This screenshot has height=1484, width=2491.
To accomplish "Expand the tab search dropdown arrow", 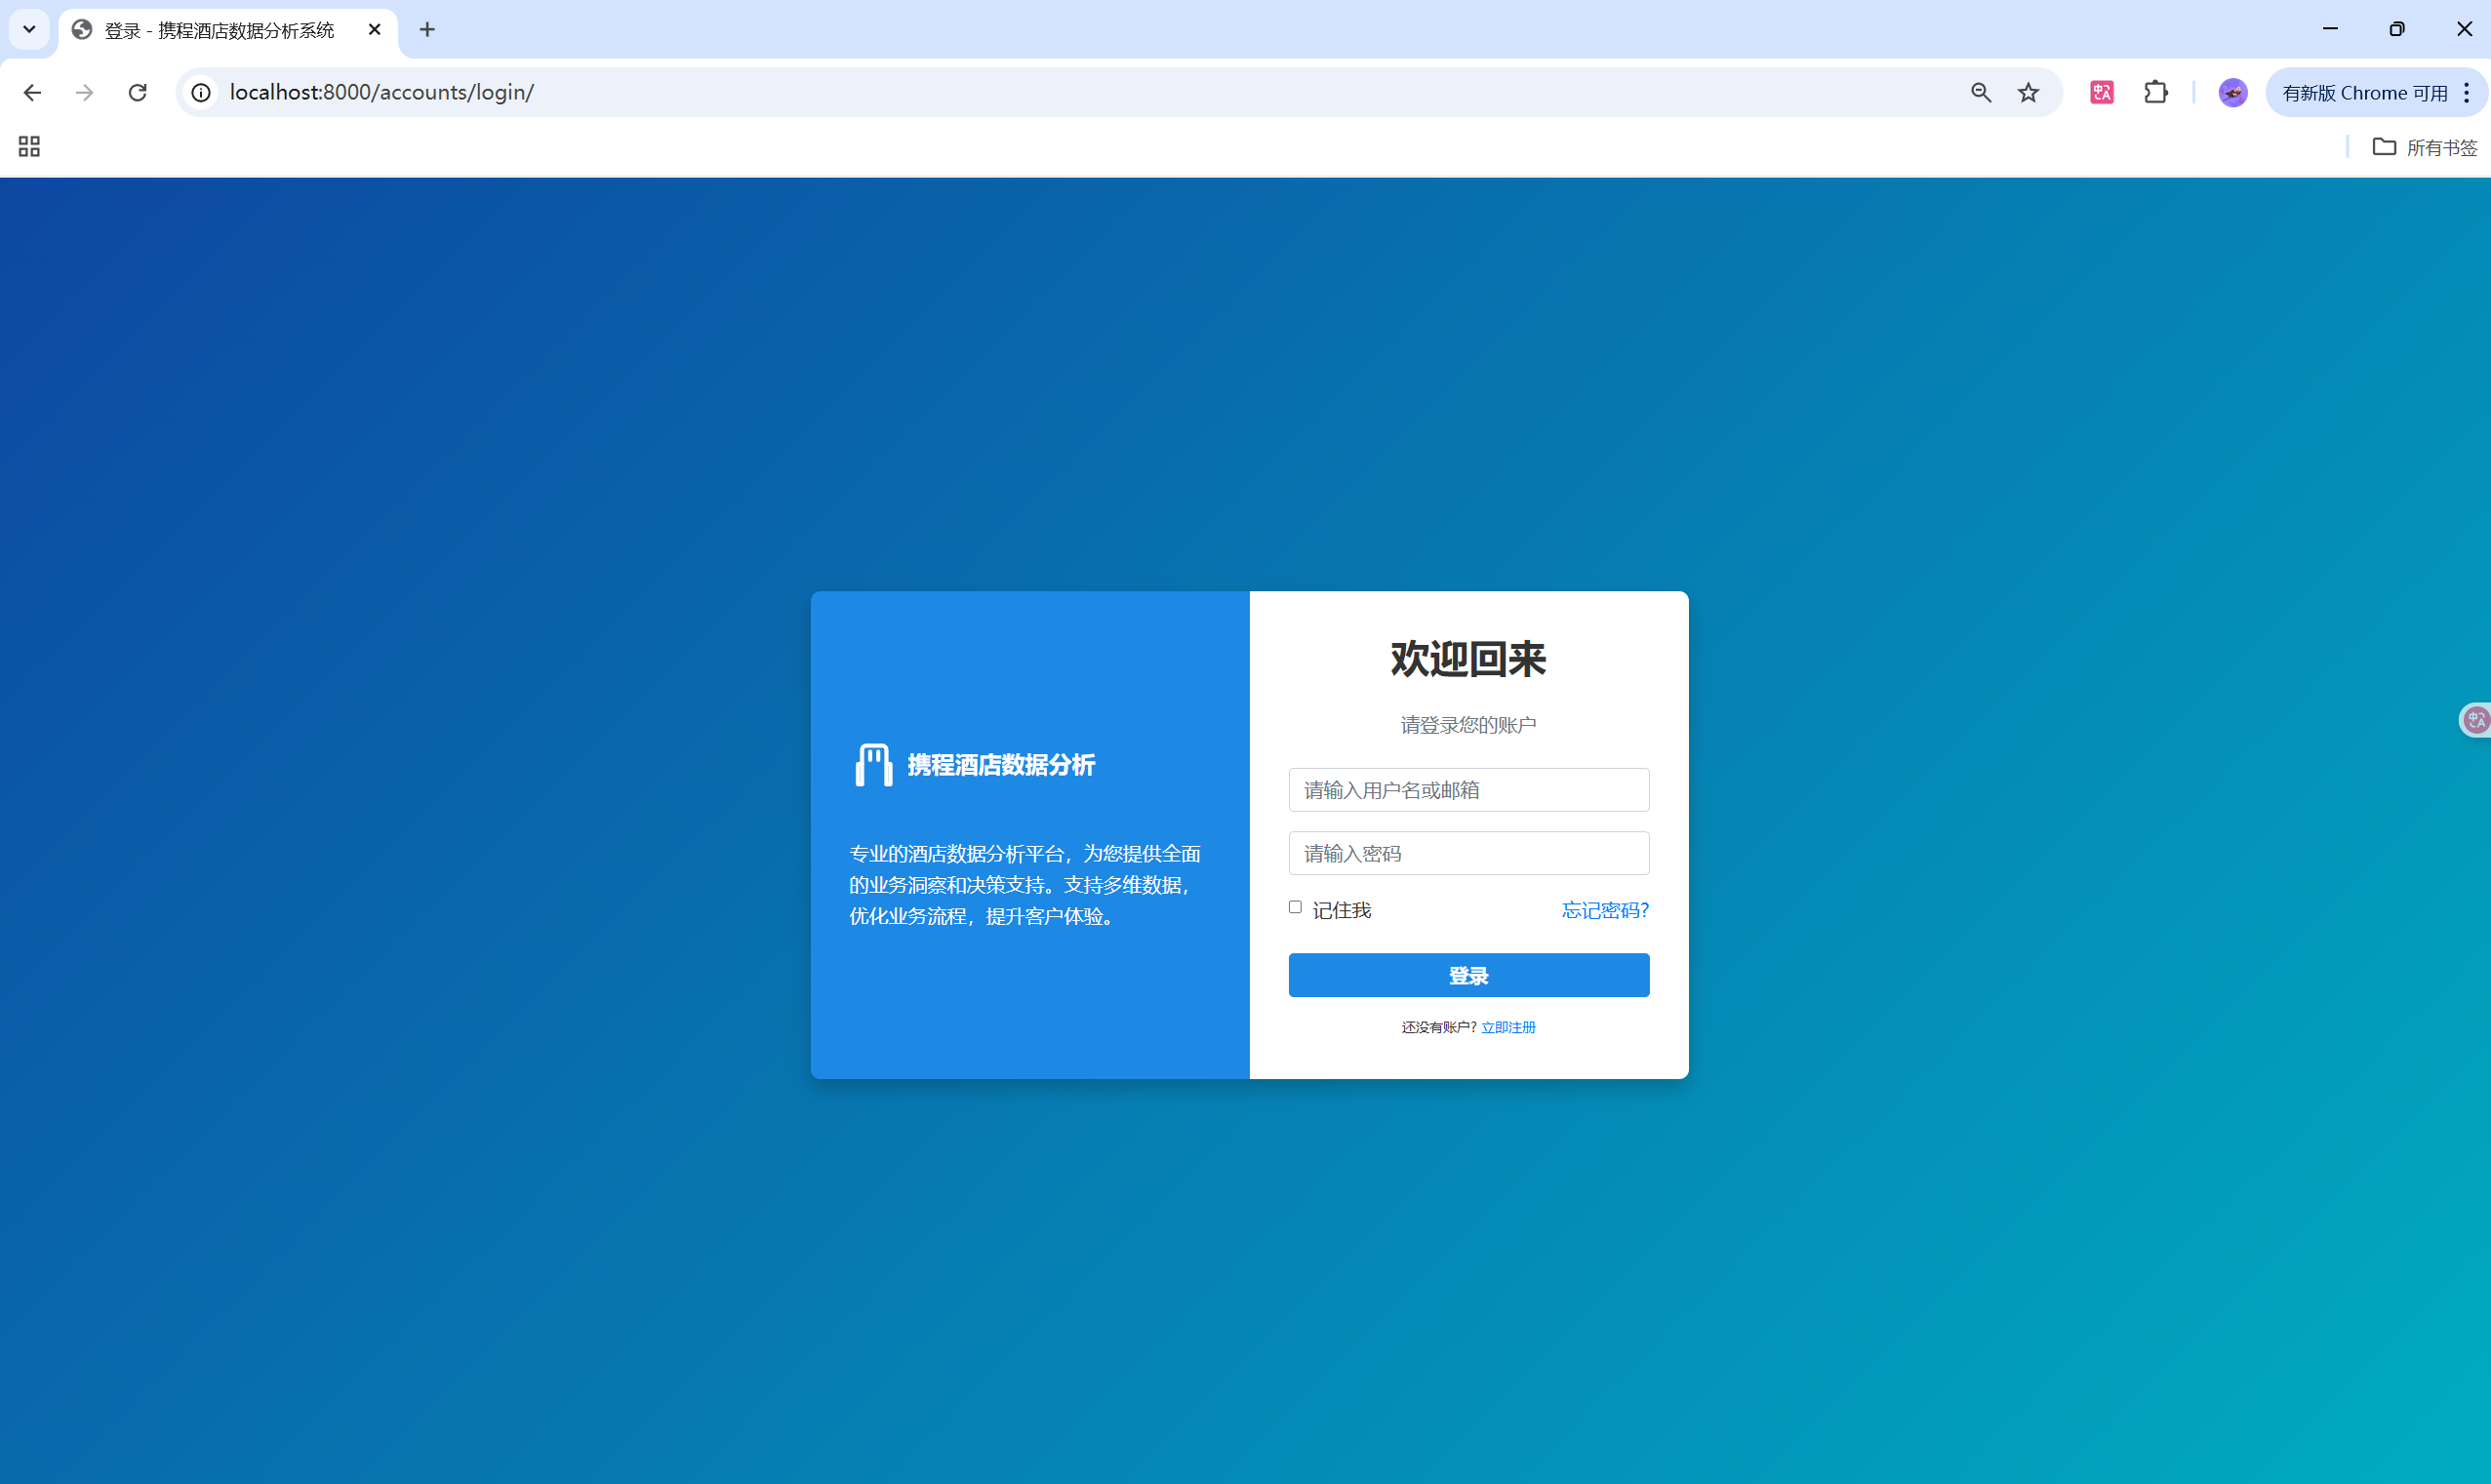I will click(x=29, y=29).
